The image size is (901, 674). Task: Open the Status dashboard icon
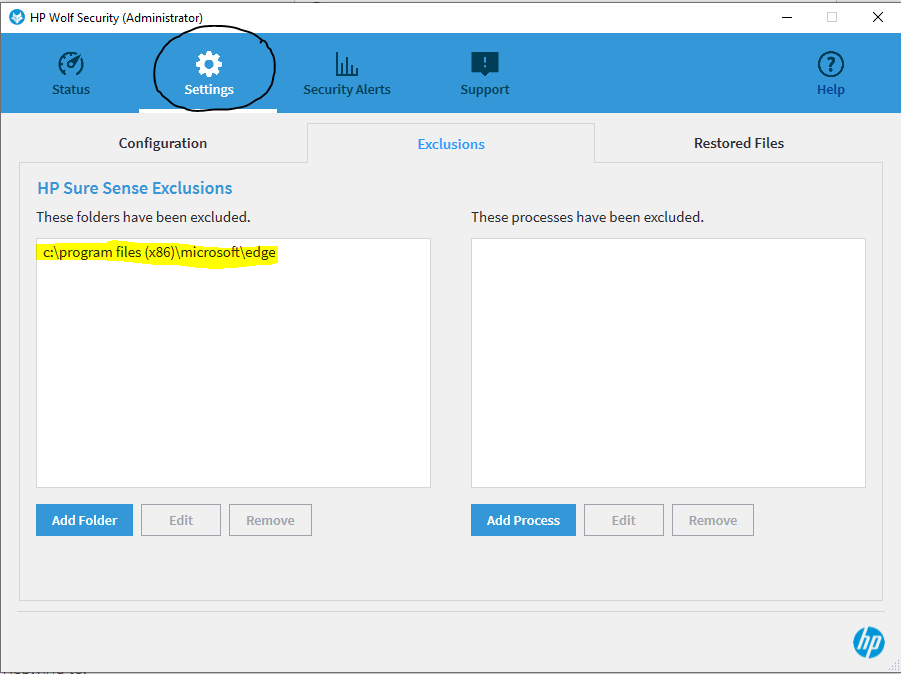click(70, 63)
